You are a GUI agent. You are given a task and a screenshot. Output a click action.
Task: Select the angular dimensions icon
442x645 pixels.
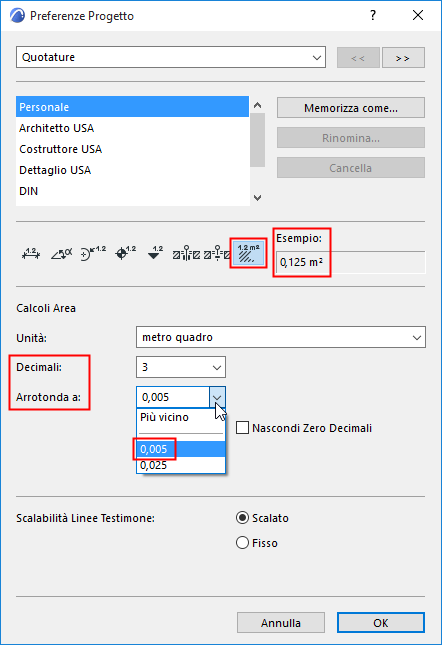[62, 253]
